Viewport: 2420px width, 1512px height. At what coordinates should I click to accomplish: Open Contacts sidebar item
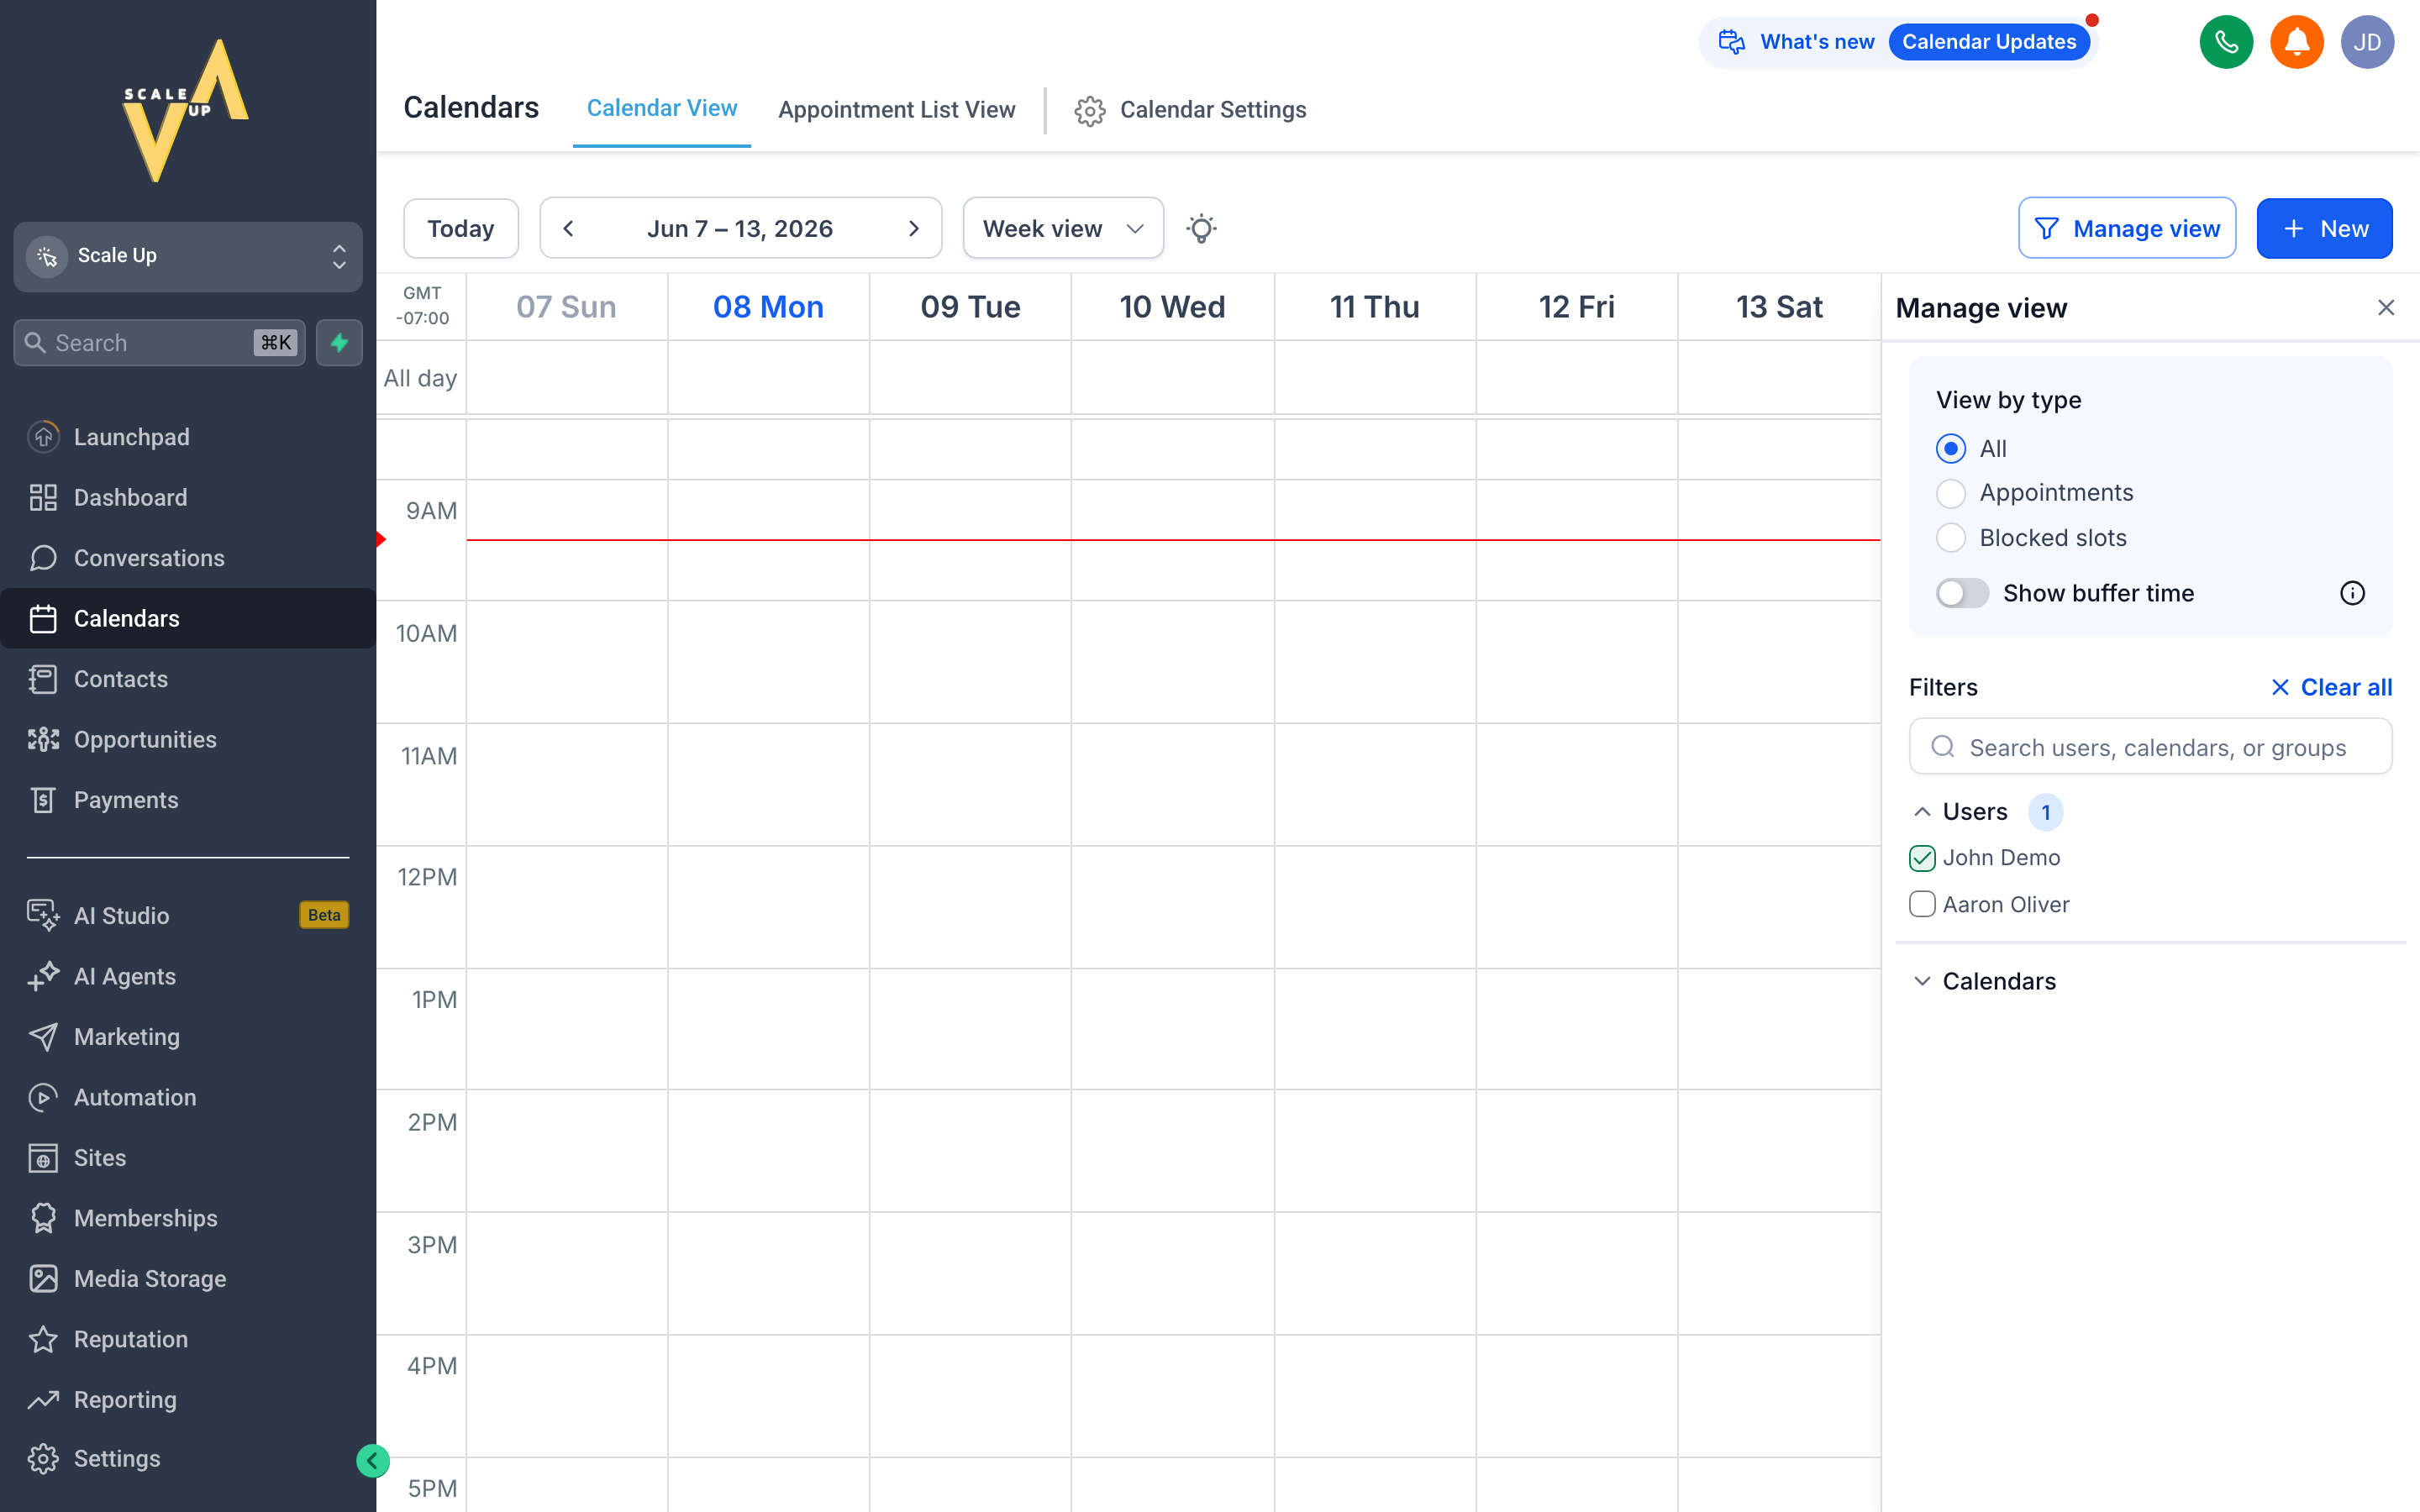pyautogui.click(x=188, y=679)
